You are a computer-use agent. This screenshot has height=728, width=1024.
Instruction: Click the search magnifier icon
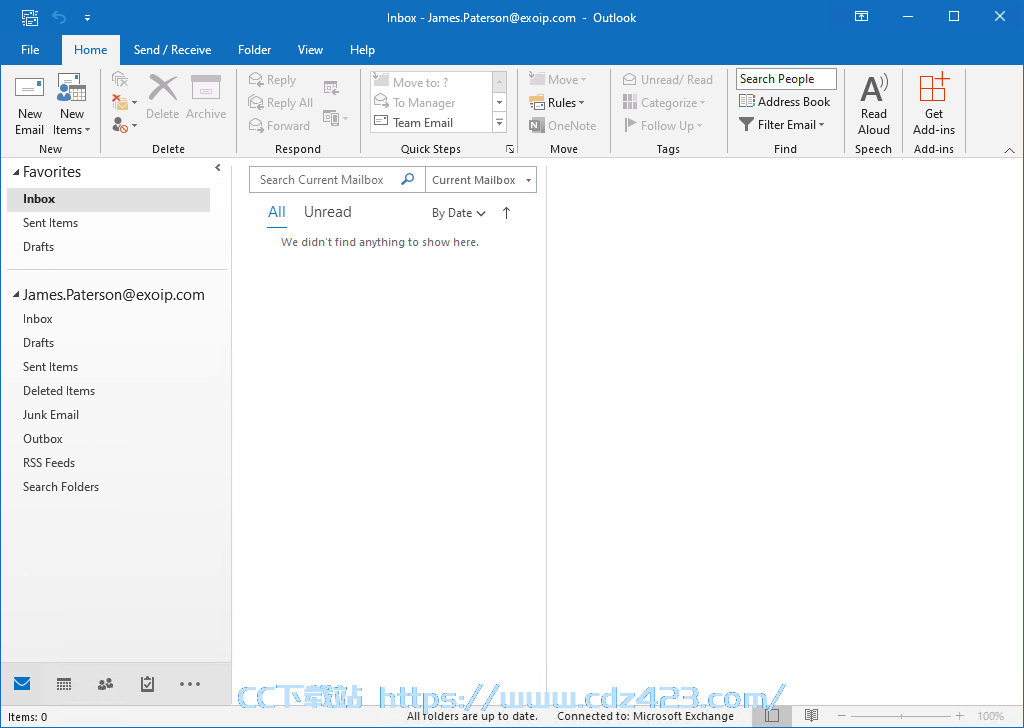pyautogui.click(x=408, y=179)
